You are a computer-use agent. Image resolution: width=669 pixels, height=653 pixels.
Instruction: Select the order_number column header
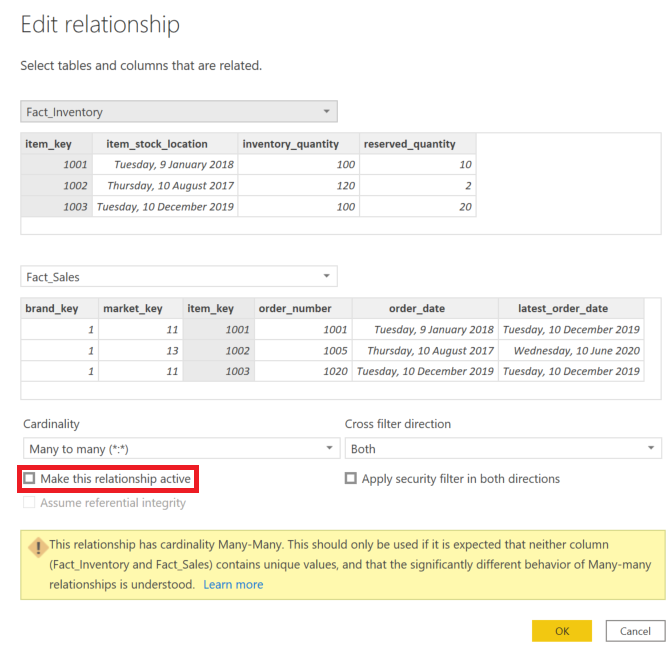(303, 308)
